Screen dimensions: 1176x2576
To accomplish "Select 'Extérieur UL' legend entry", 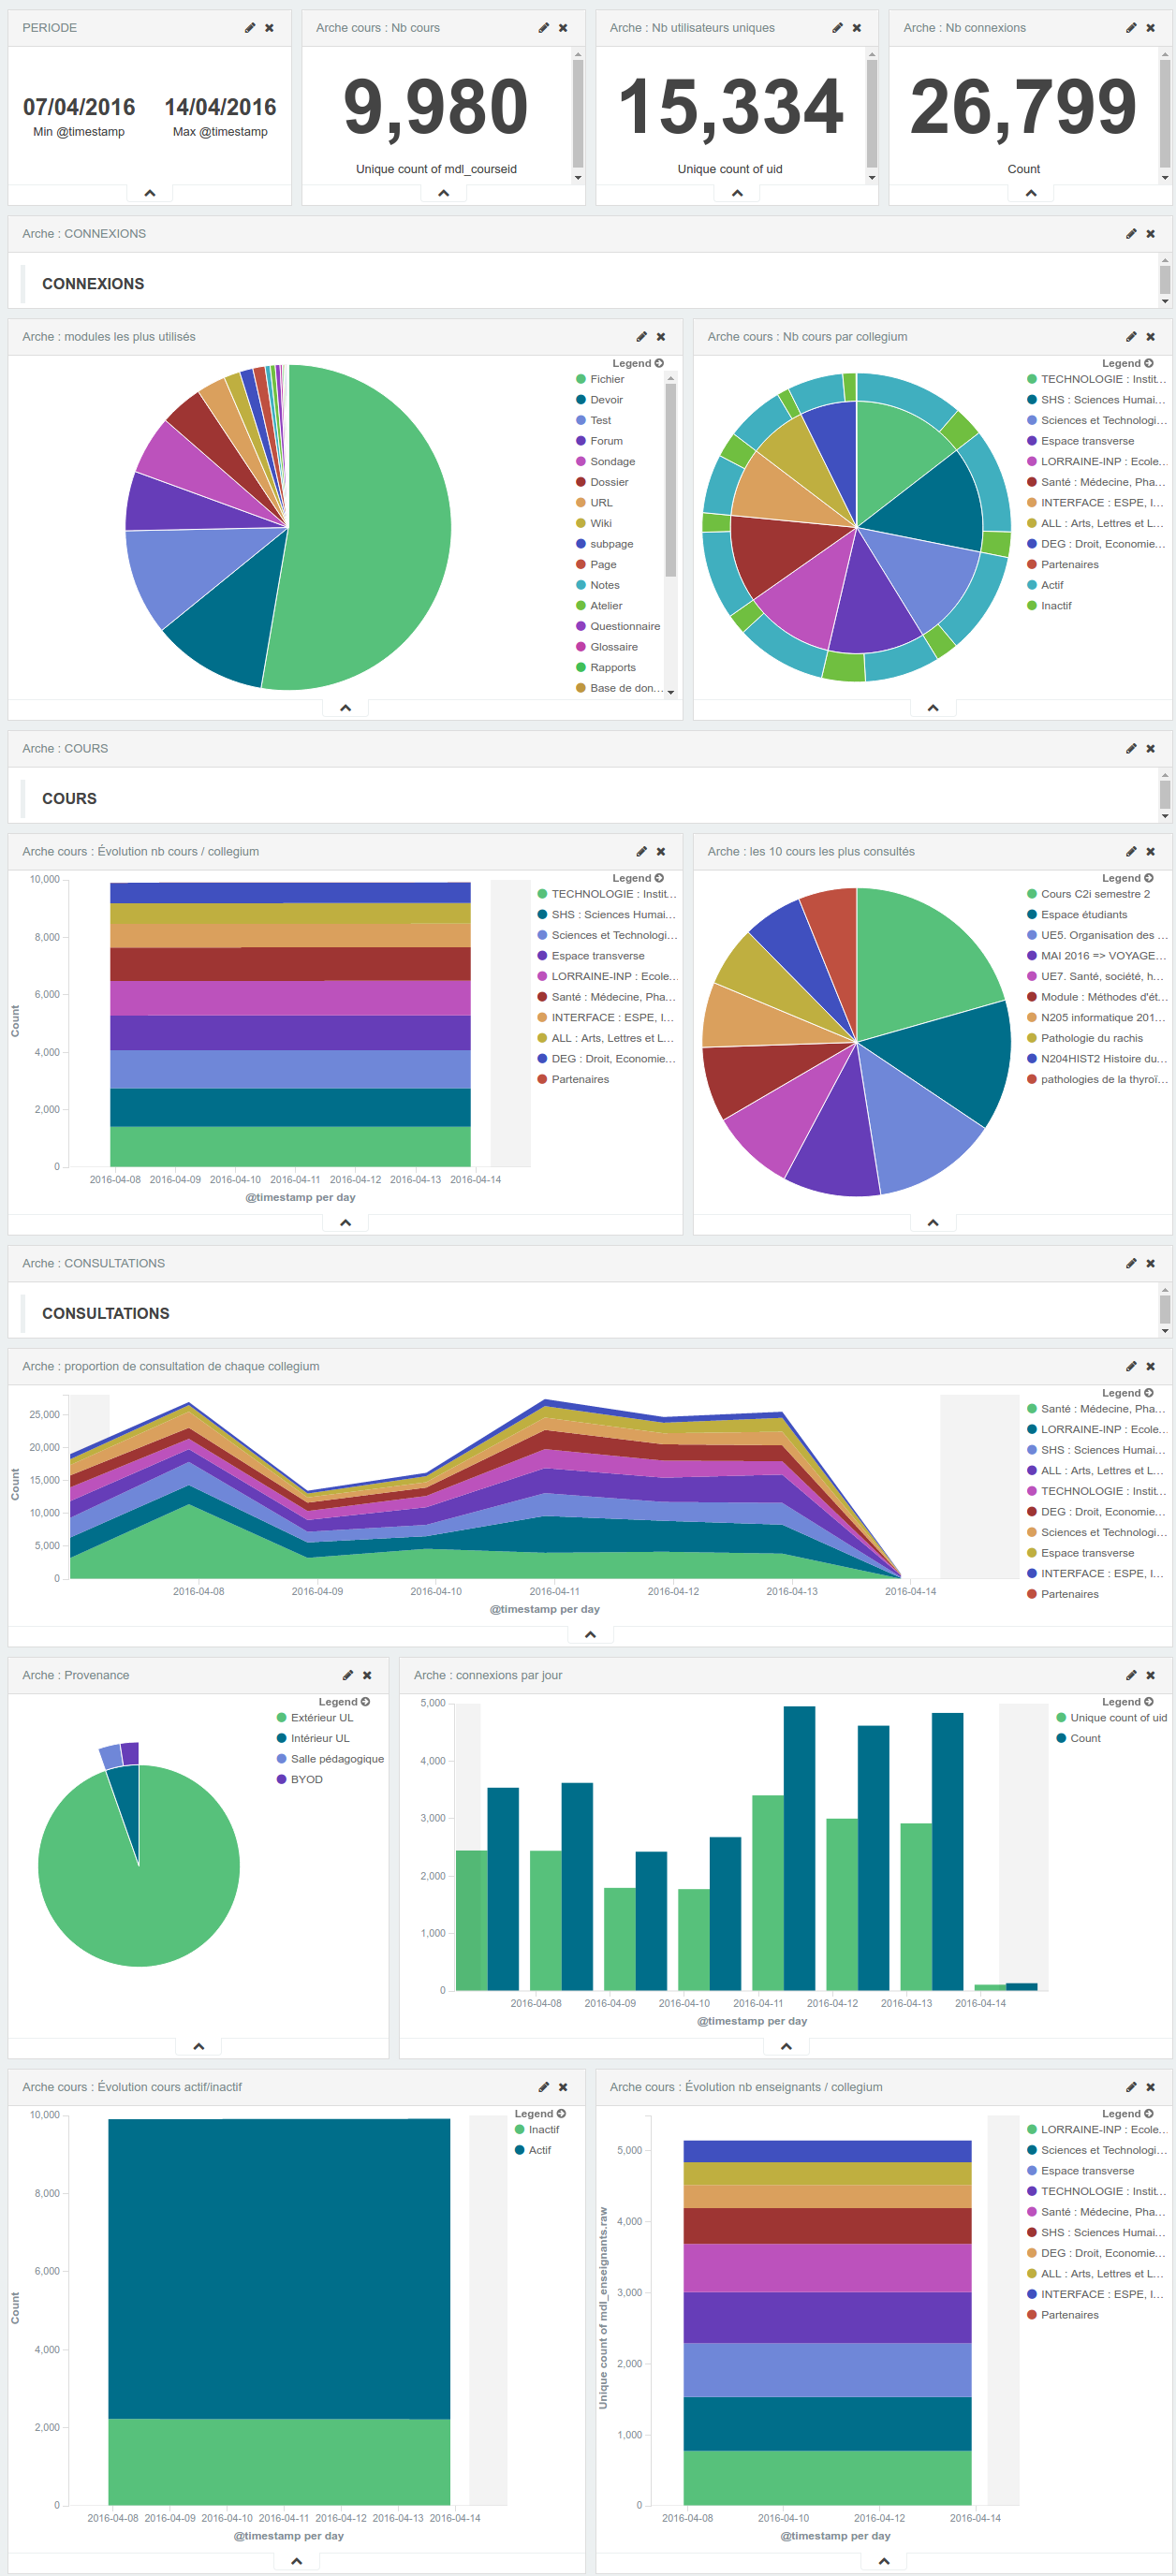I will (x=321, y=1718).
